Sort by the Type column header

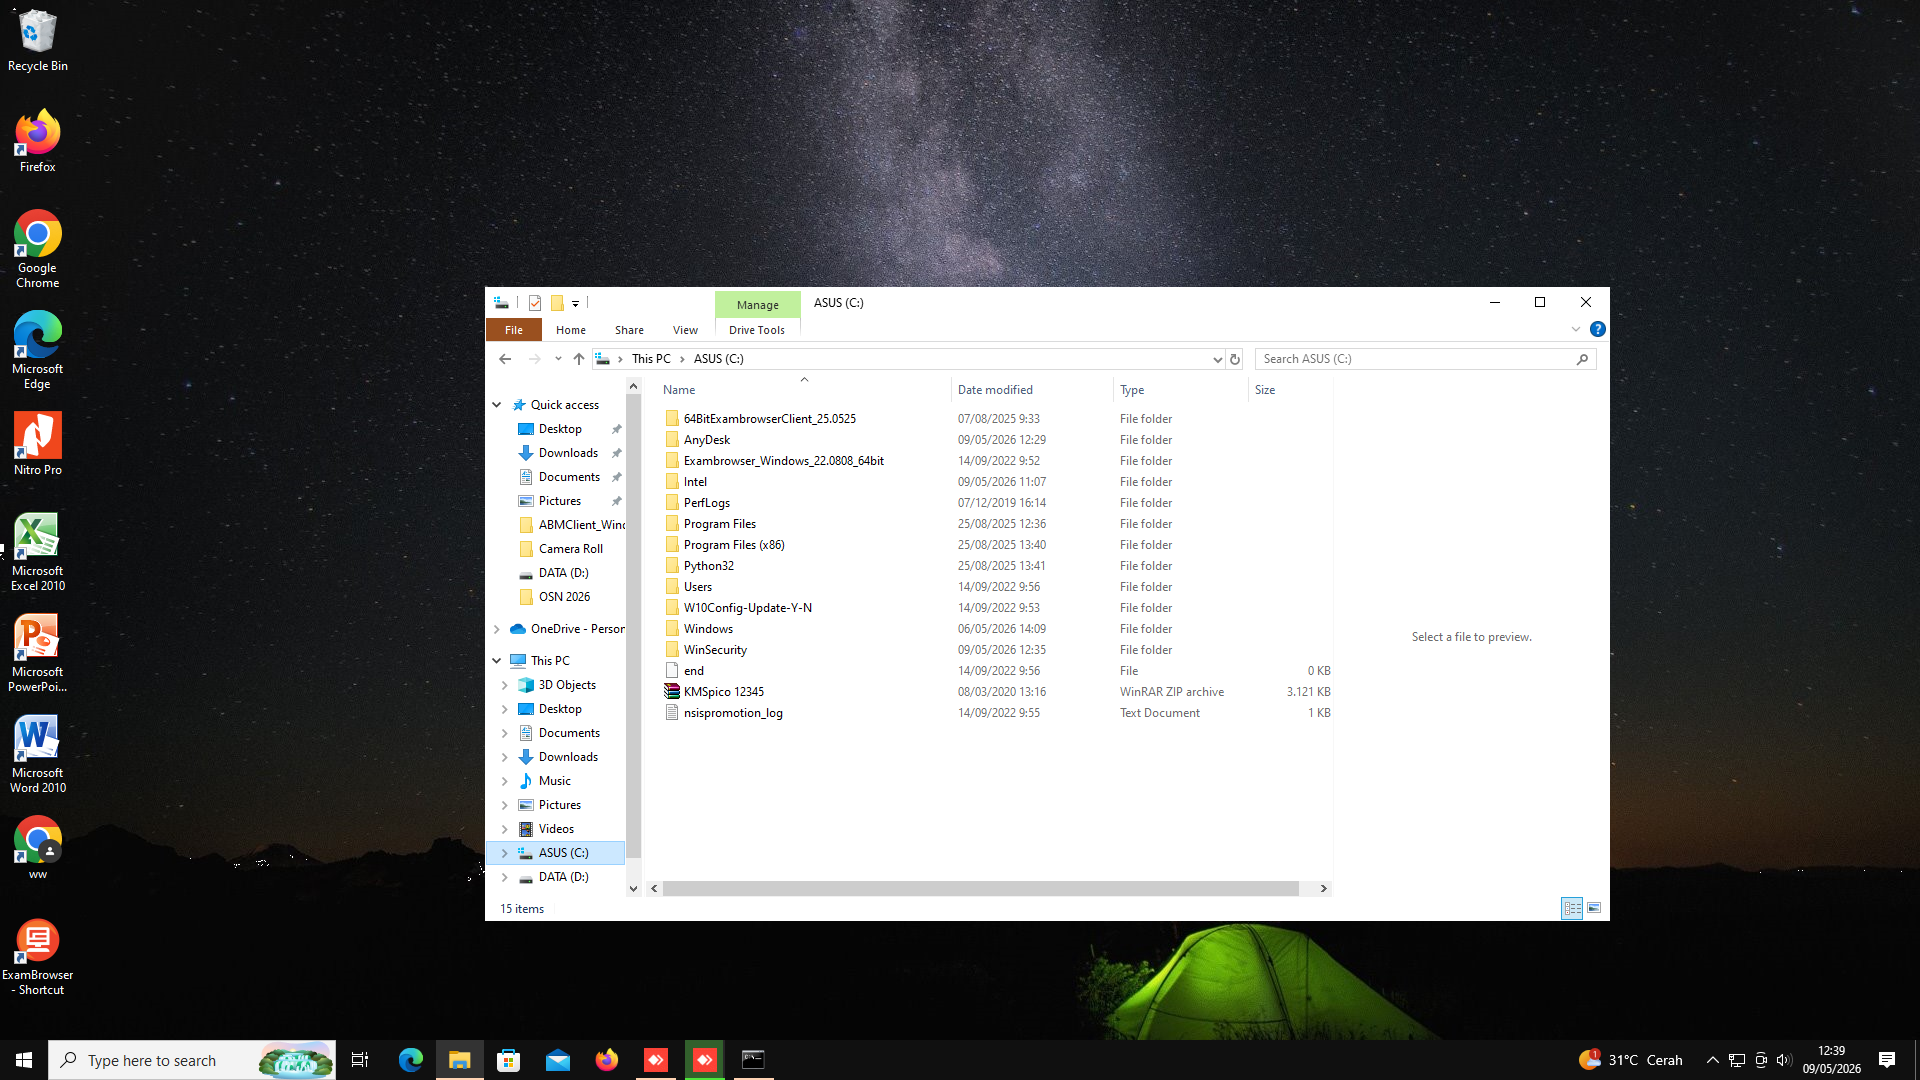pos(1181,390)
